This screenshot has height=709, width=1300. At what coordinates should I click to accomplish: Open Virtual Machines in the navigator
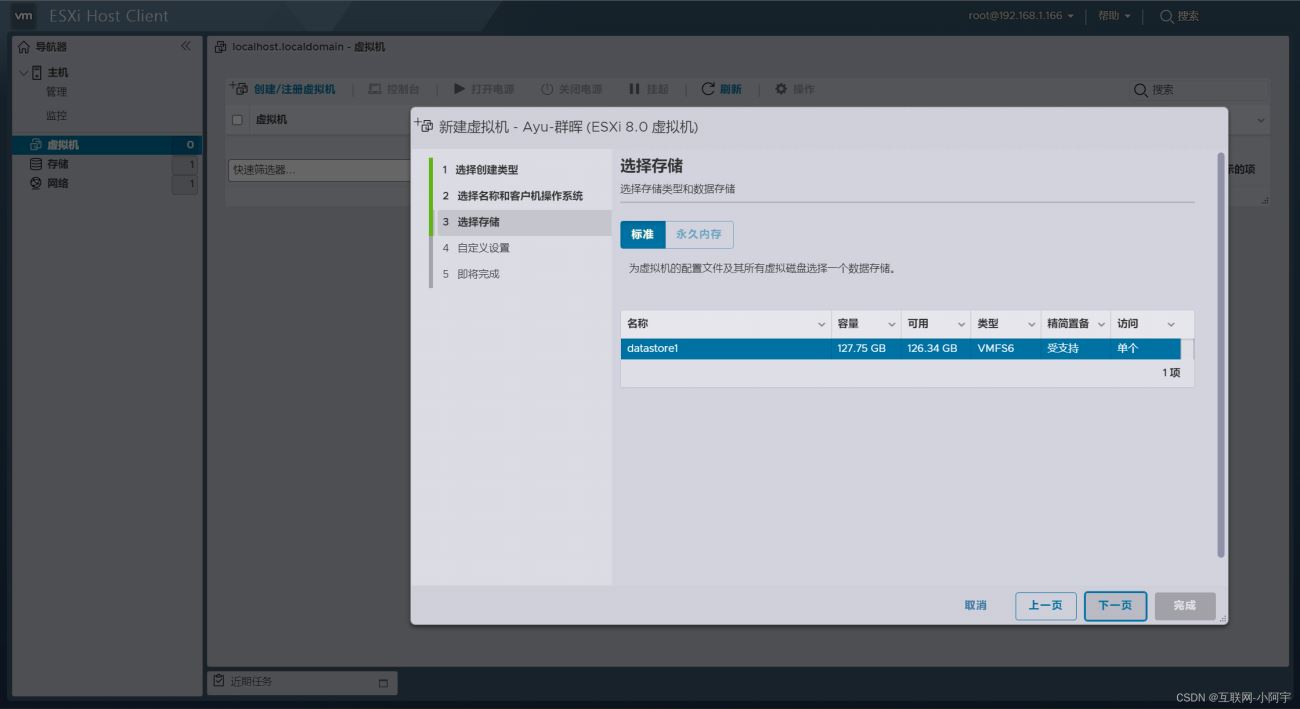[x=107, y=145]
